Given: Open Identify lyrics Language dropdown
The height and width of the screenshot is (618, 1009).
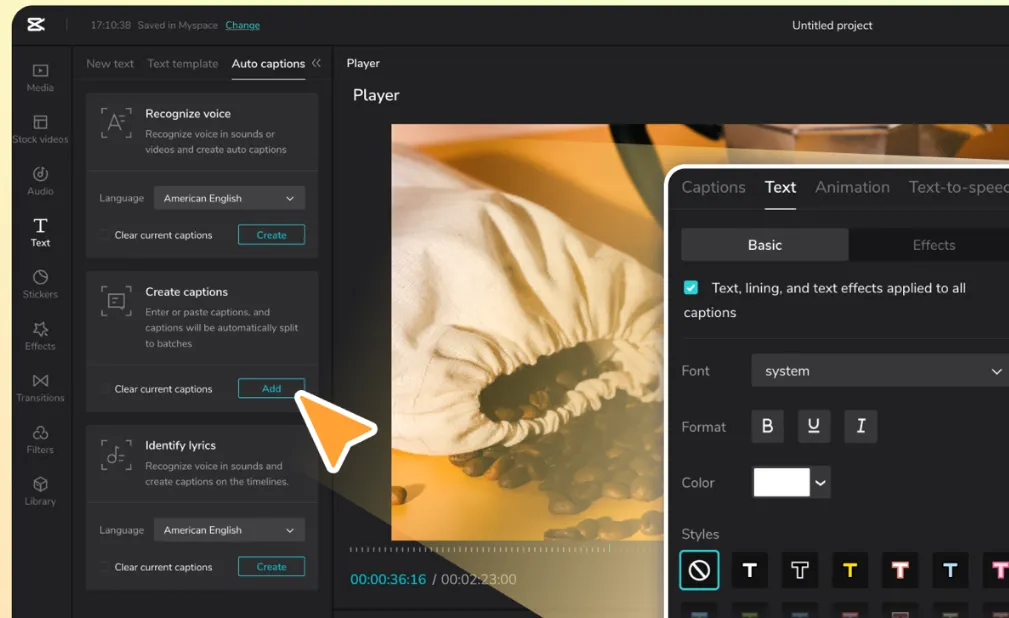Looking at the screenshot, I should point(229,530).
